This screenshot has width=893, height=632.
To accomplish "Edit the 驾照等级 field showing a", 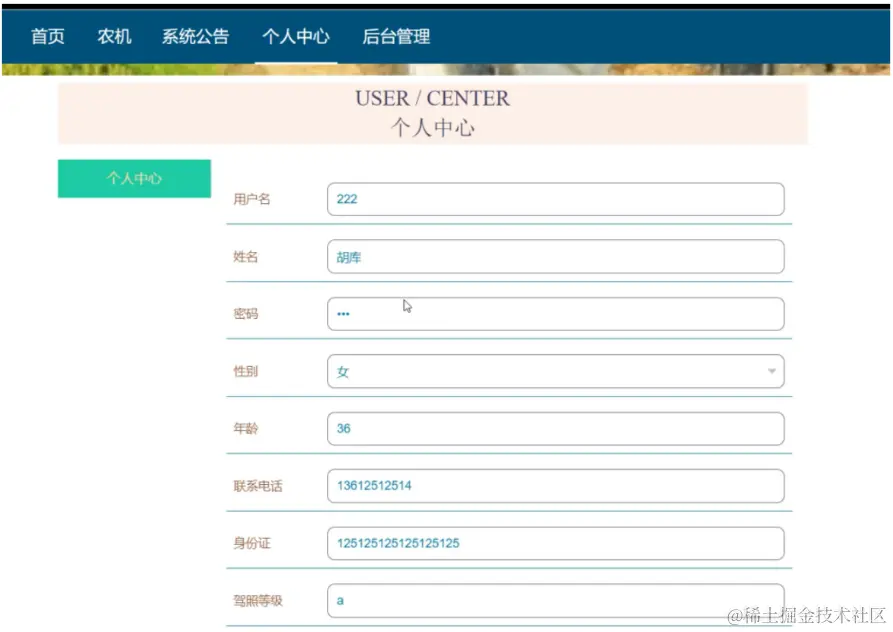I will click(555, 600).
